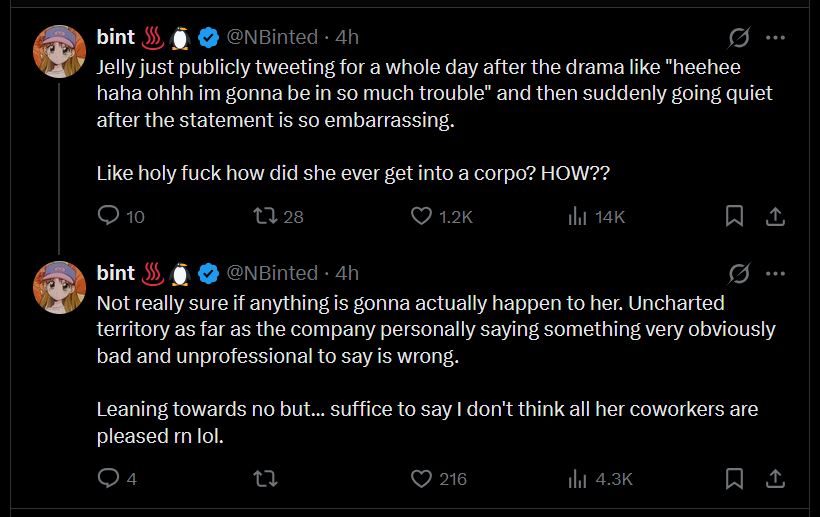Repost the second tweet

tap(267, 479)
